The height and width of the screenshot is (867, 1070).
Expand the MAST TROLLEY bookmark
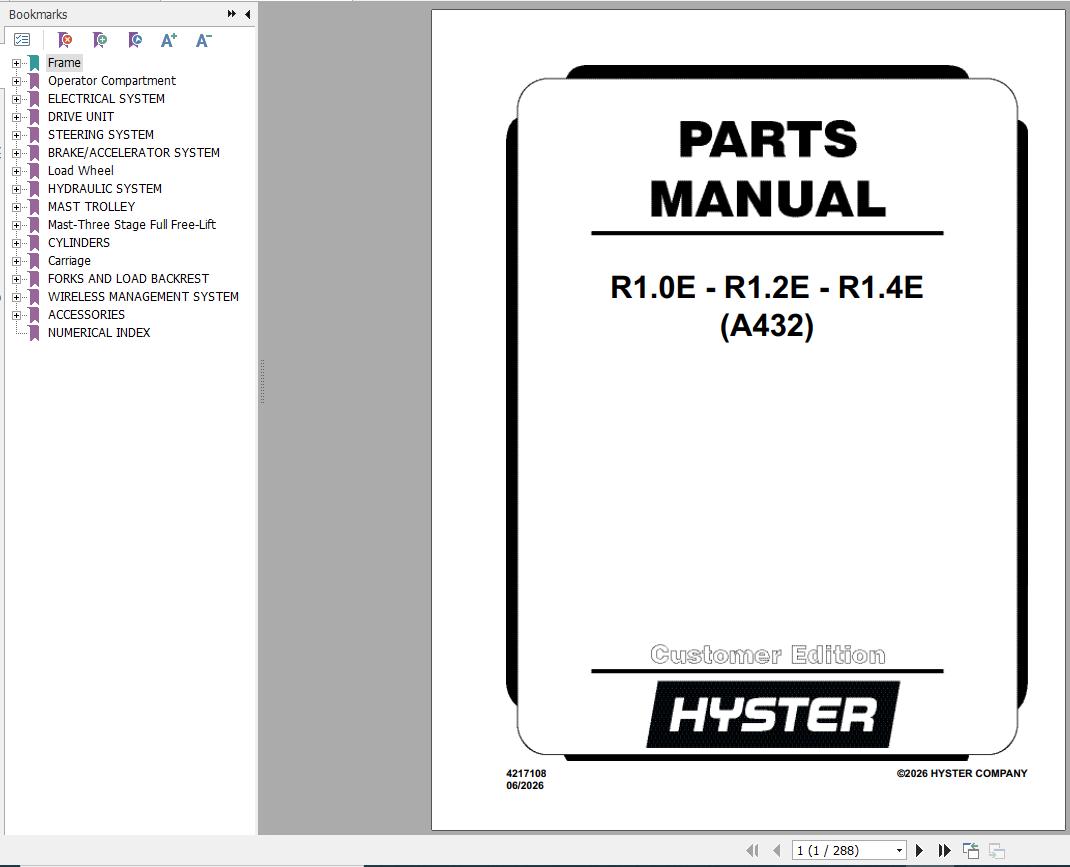16,207
